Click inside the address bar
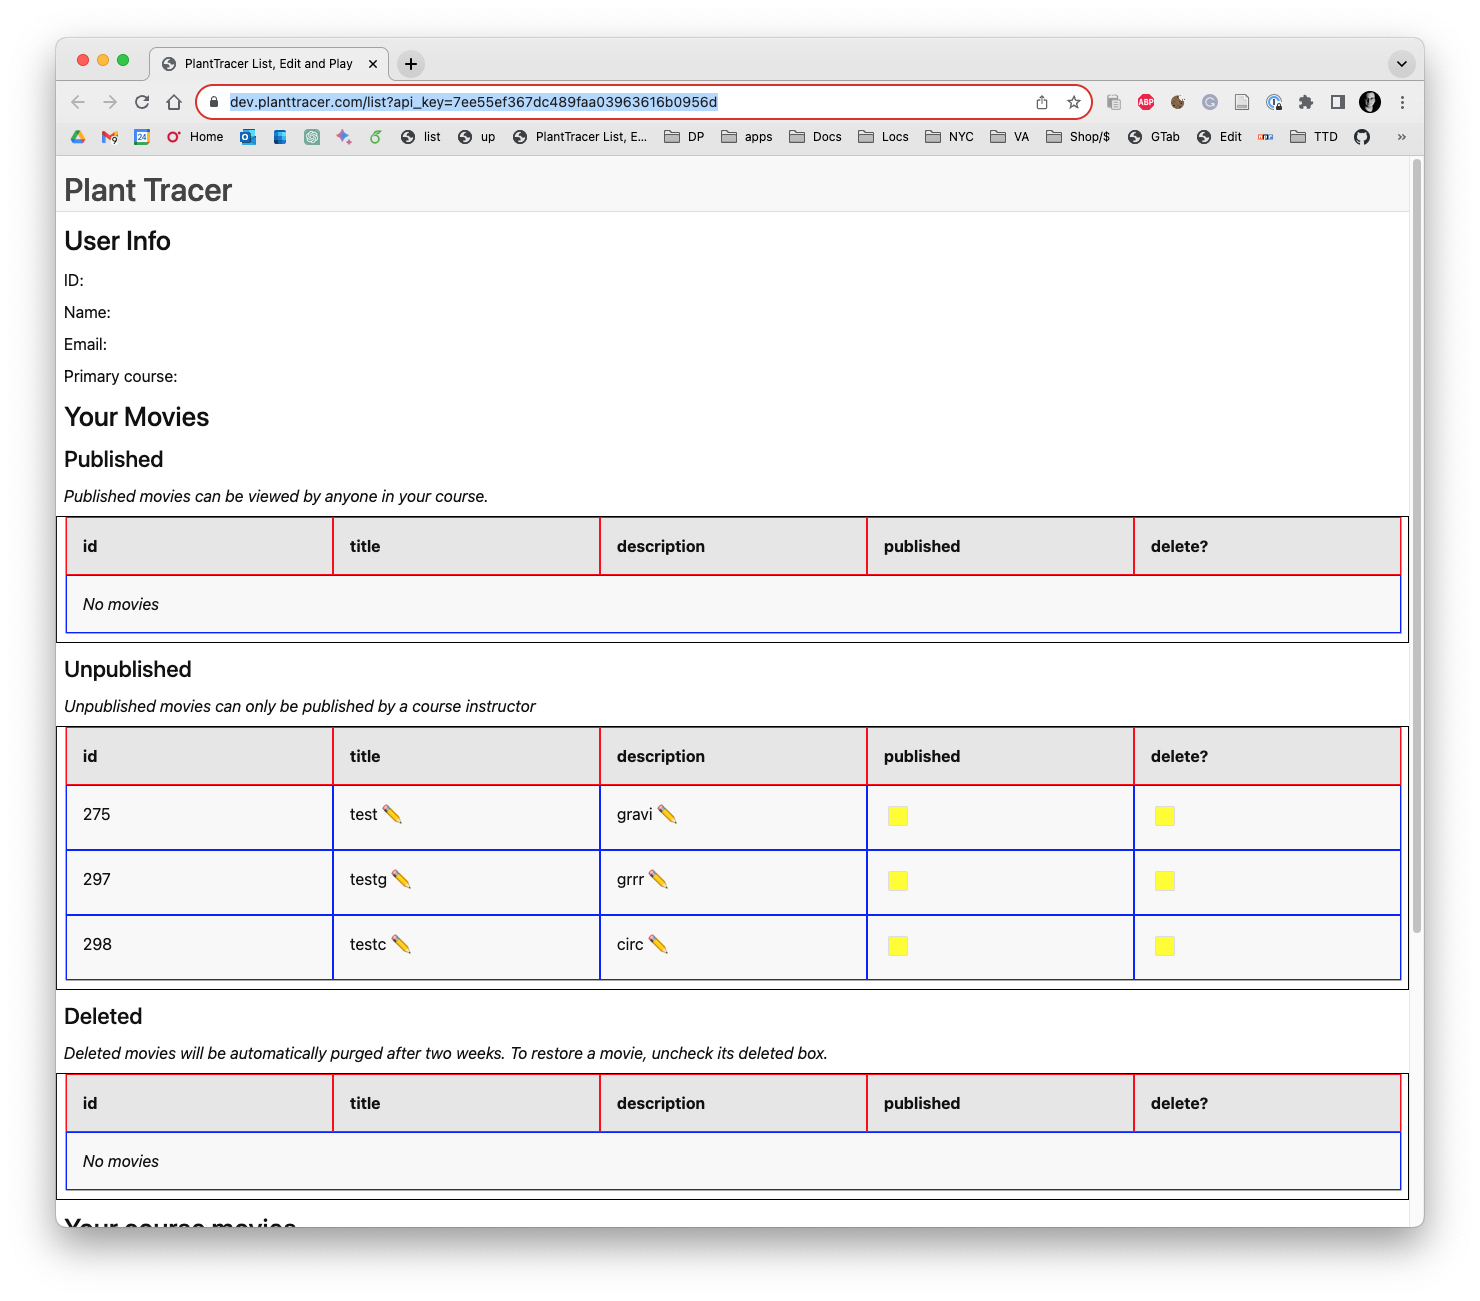This screenshot has height=1301, width=1480. [x=600, y=101]
